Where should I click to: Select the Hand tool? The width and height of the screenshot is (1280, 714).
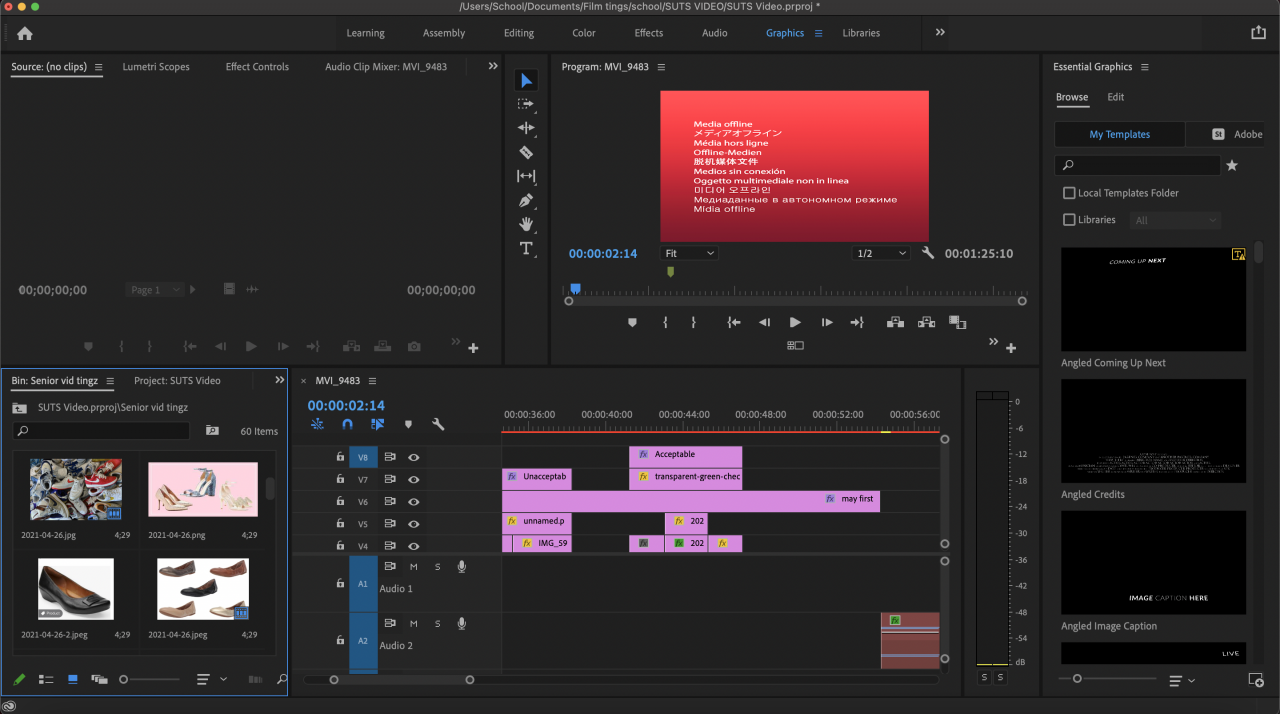click(526, 224)
